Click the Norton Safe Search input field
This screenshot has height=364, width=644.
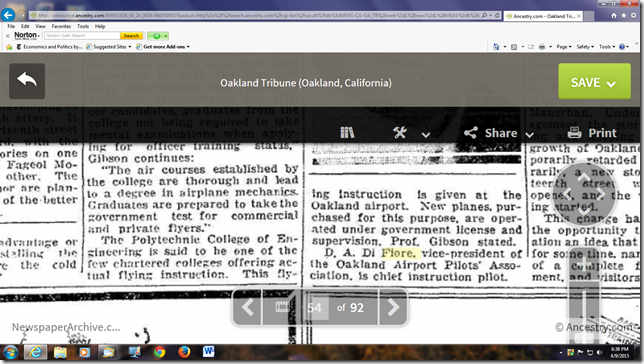[82, 36]
